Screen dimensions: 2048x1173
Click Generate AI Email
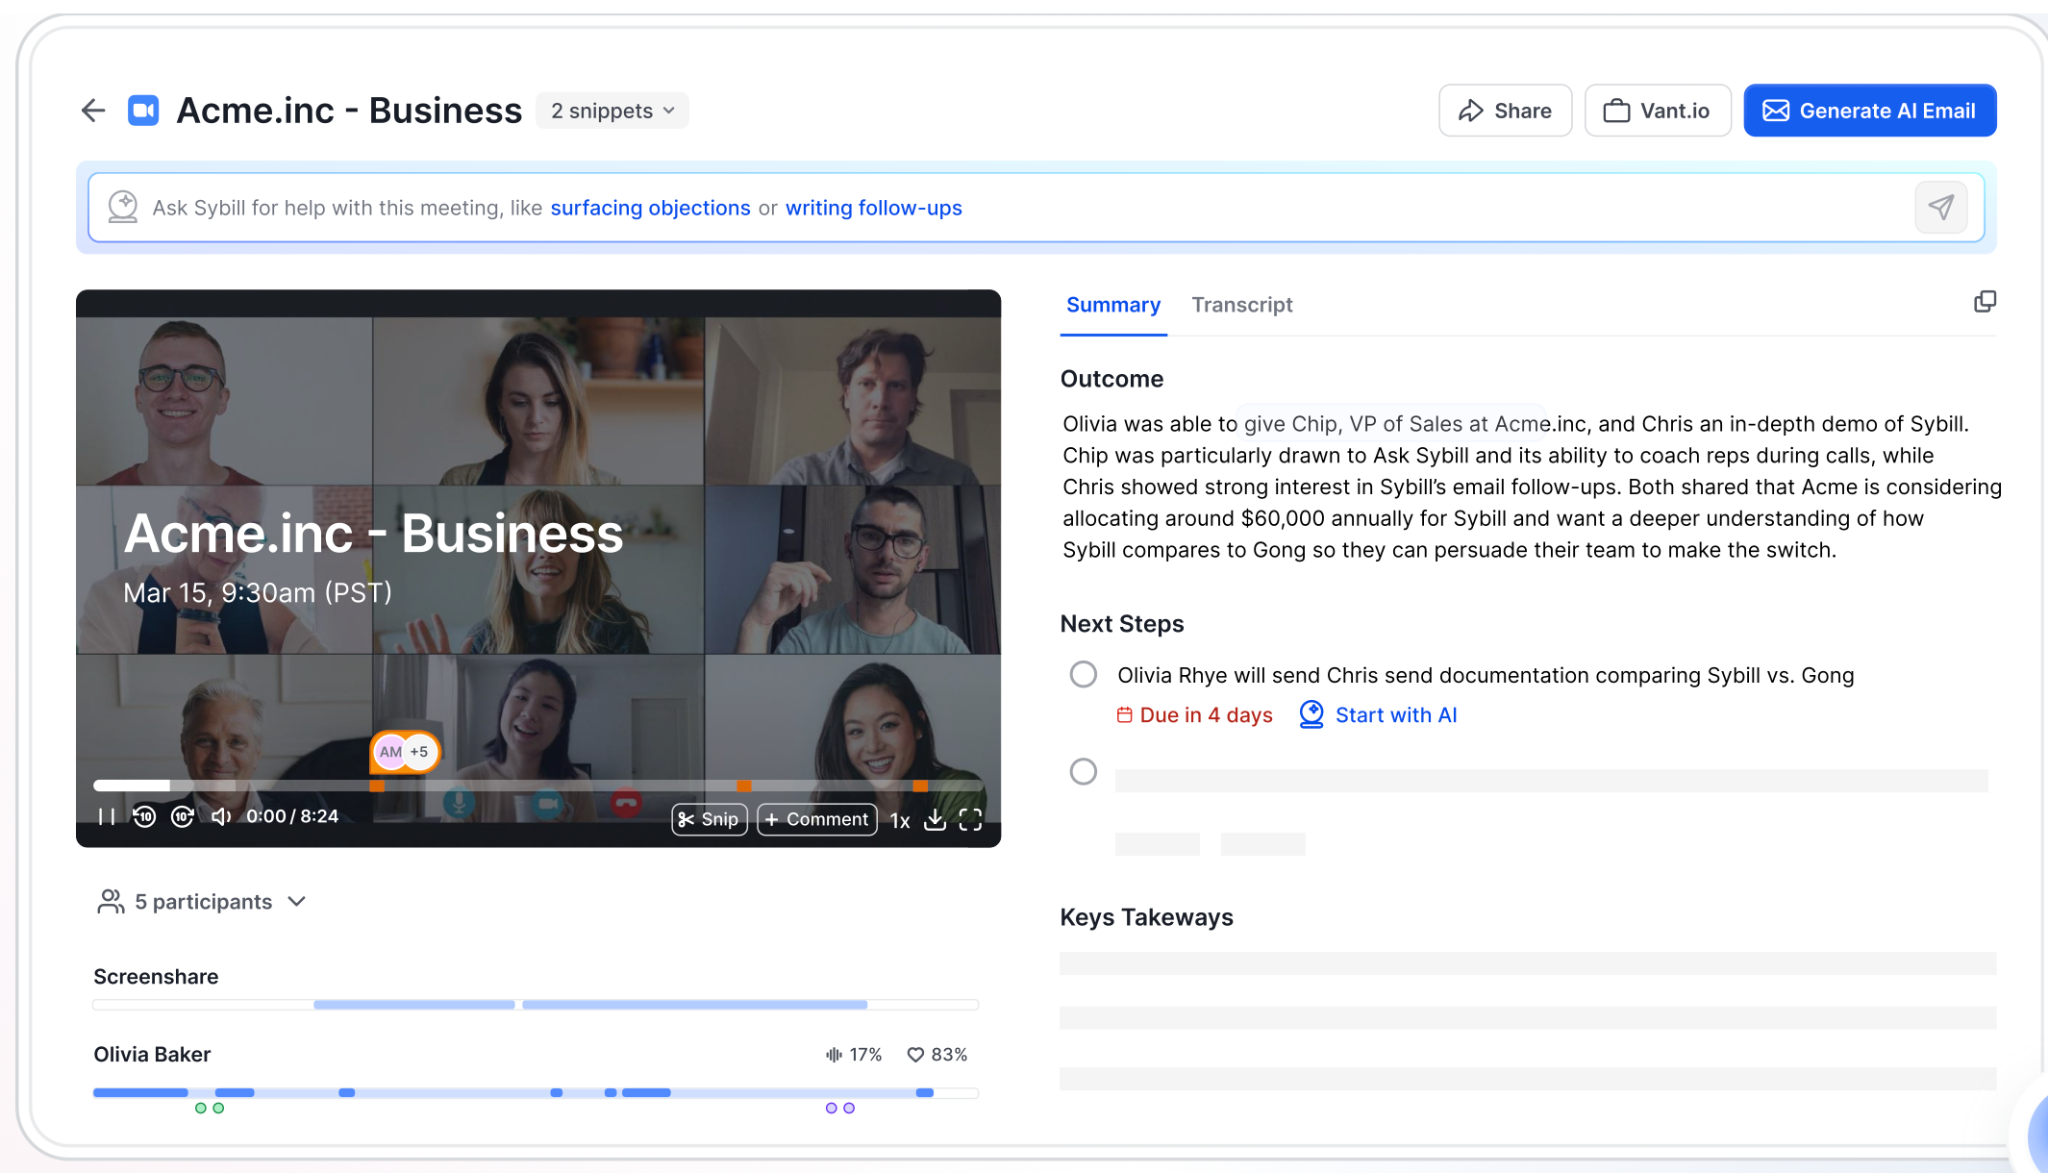1869,110
